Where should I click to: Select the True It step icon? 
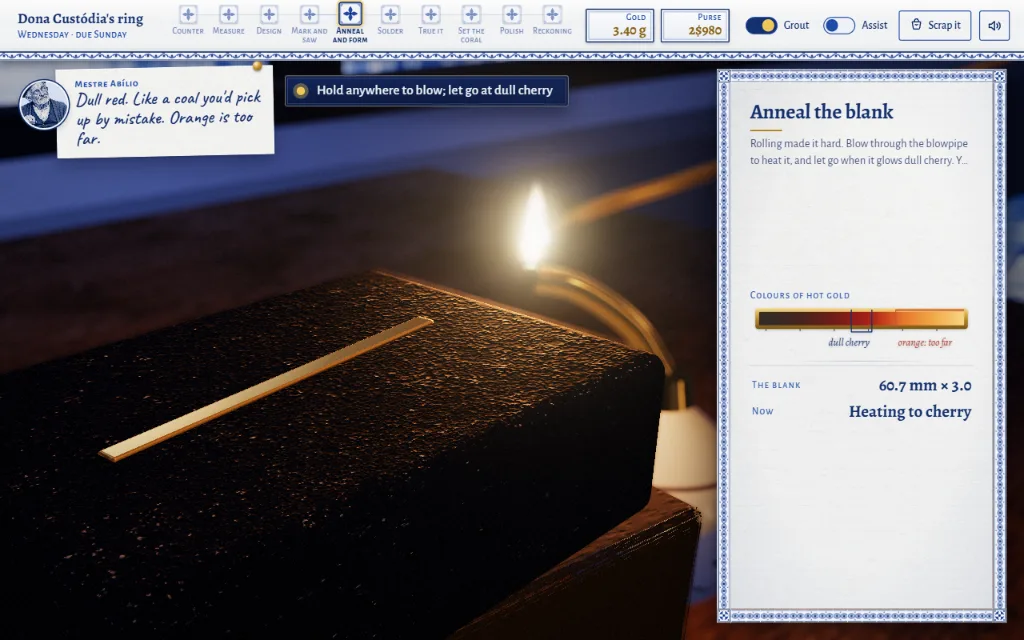click(x=430, y=14)
